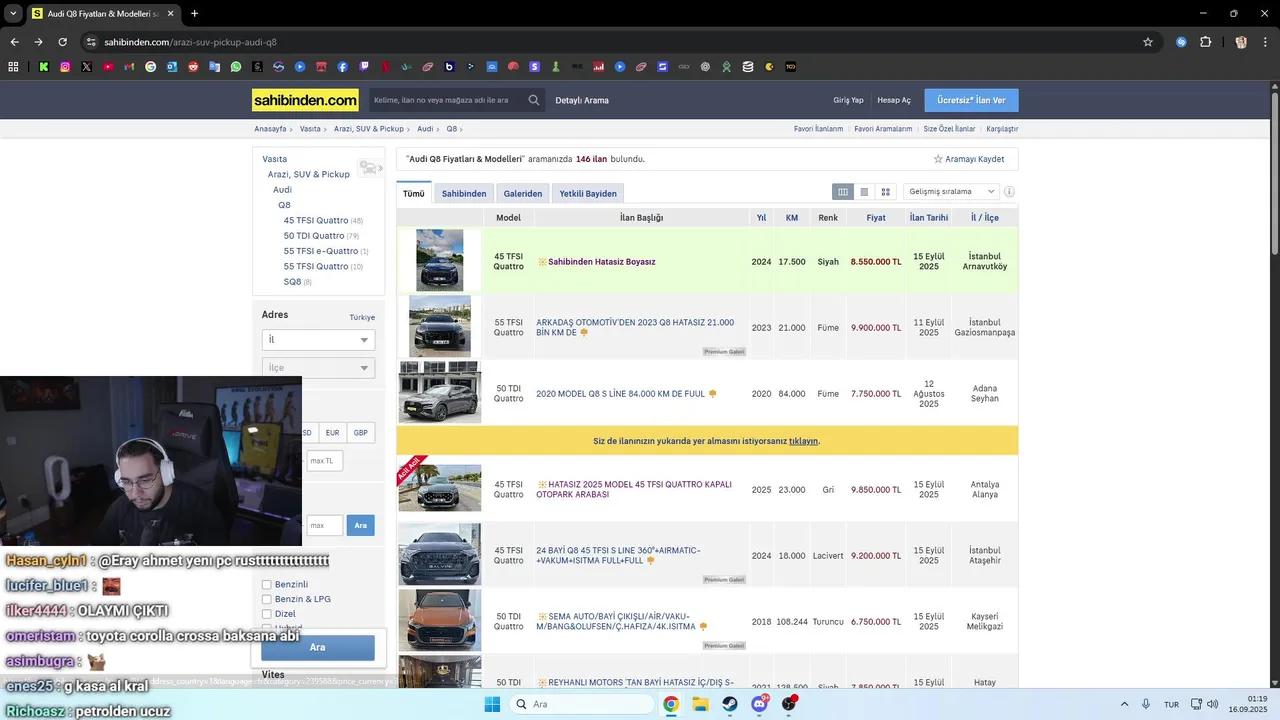Click the car category icon in sidebar

click(369, 168)
